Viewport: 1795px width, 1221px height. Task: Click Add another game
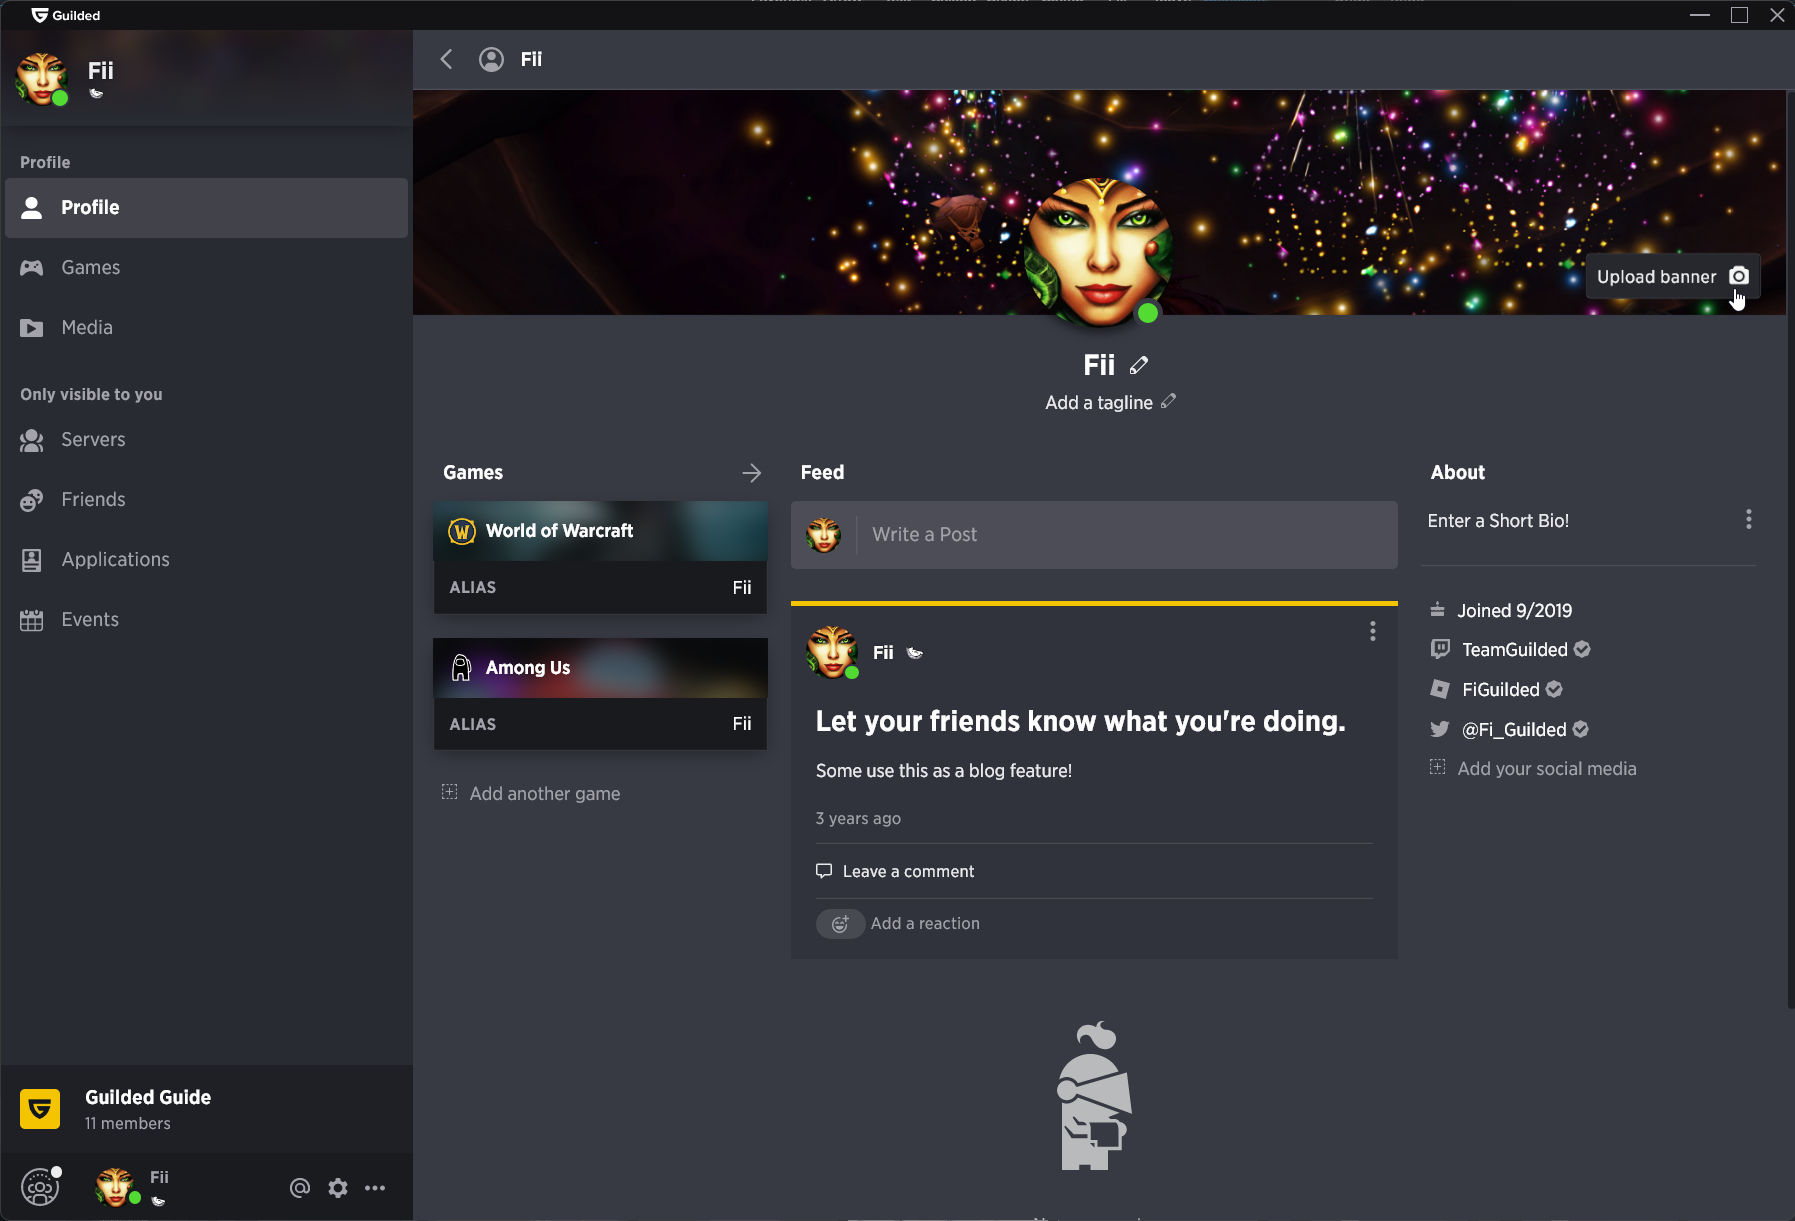[532, 793]
